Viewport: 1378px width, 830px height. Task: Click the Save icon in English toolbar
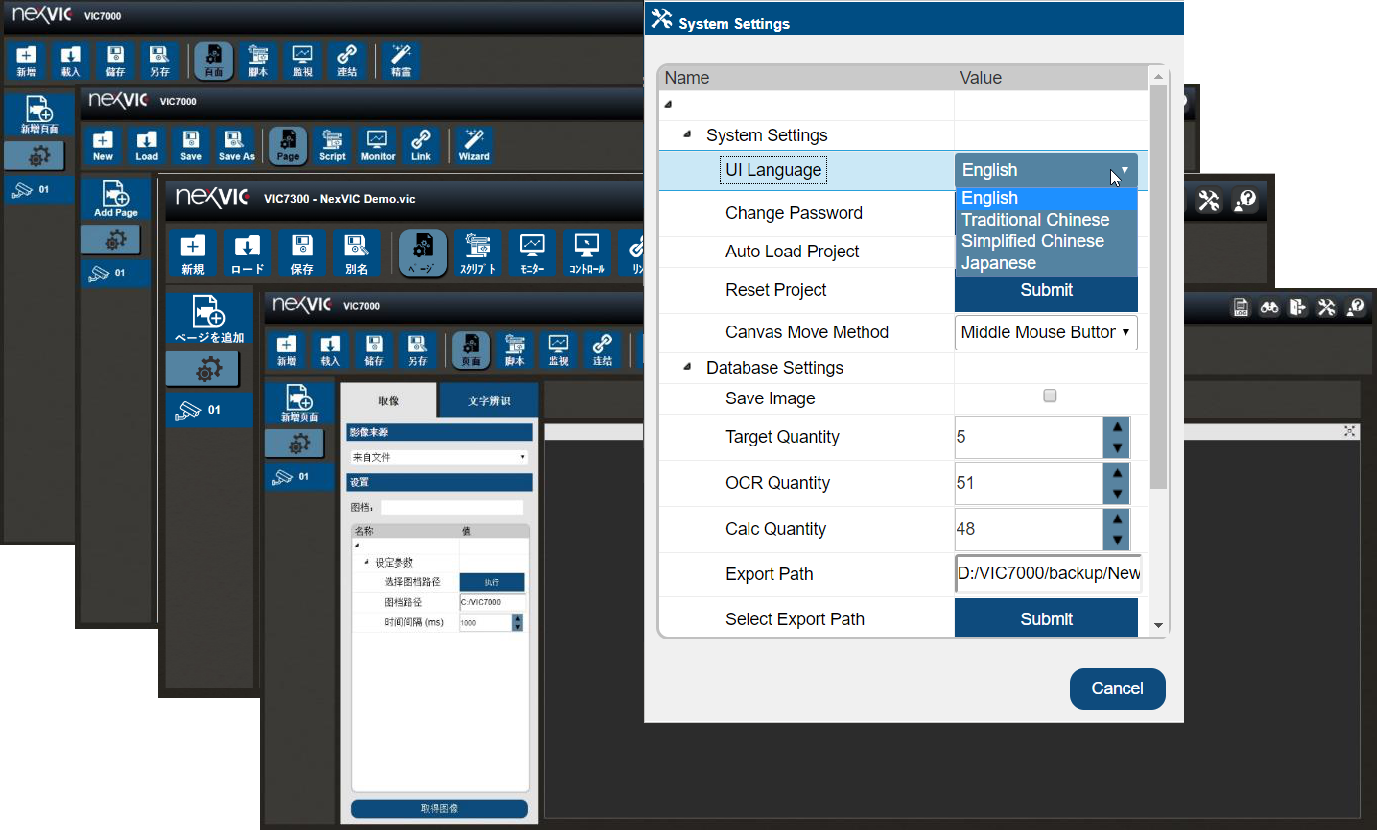click(x=191, y=145)
